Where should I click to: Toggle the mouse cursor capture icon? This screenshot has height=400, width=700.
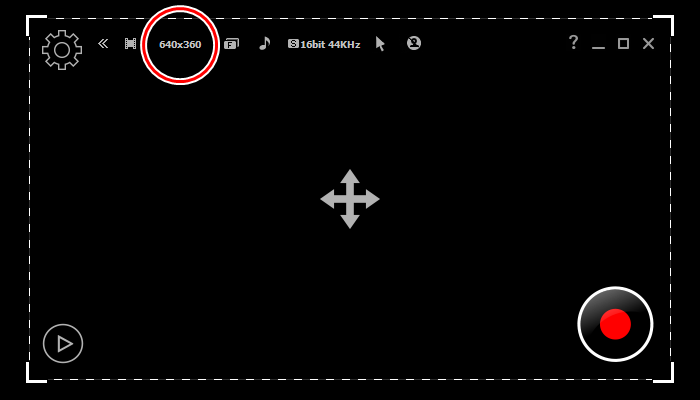pyautogui.click(x=380, y=44)
